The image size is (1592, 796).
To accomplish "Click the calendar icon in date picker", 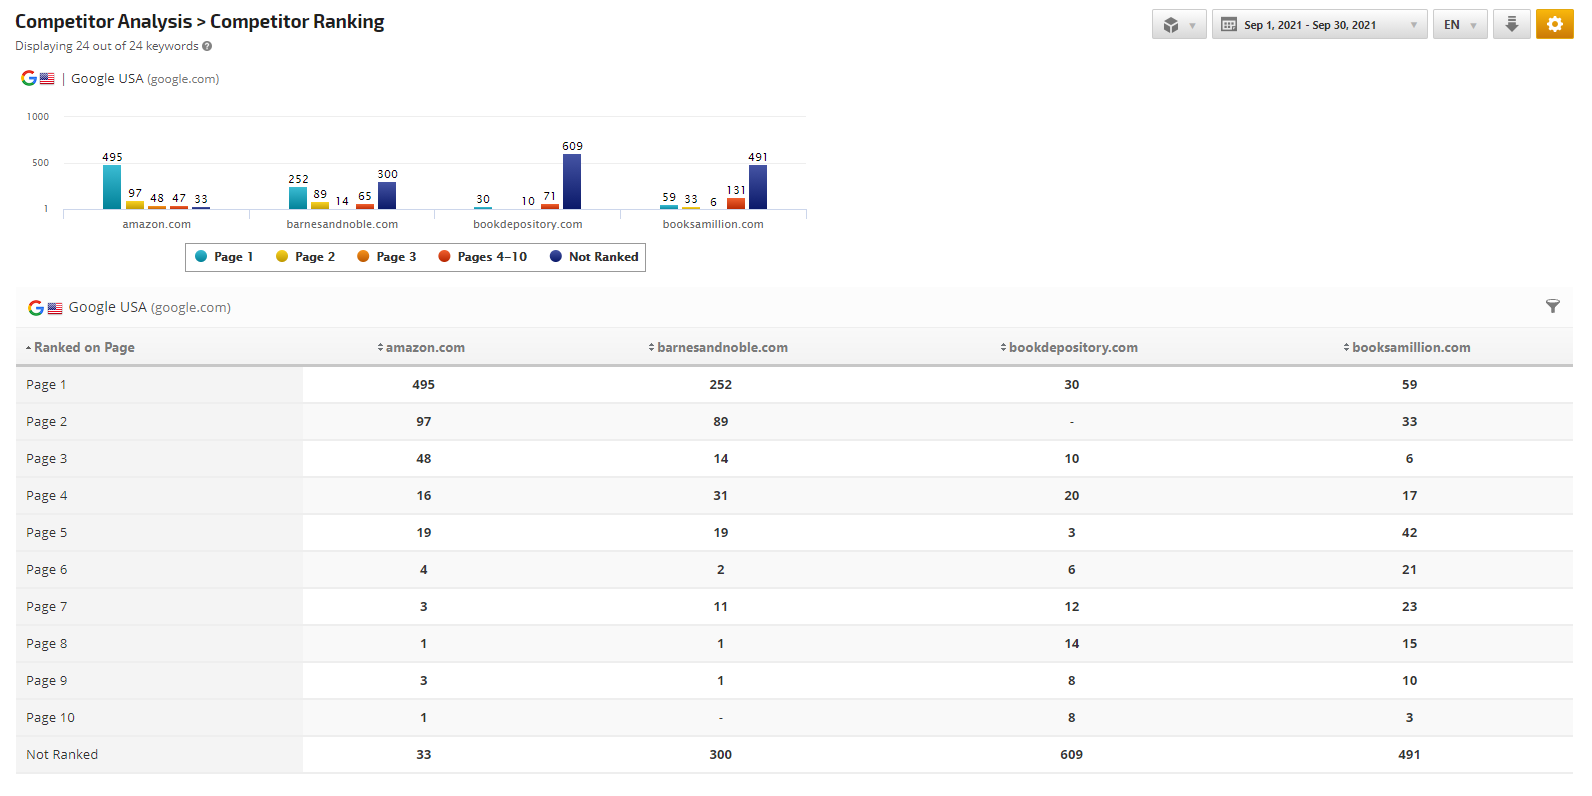I will coord(1229,25).
